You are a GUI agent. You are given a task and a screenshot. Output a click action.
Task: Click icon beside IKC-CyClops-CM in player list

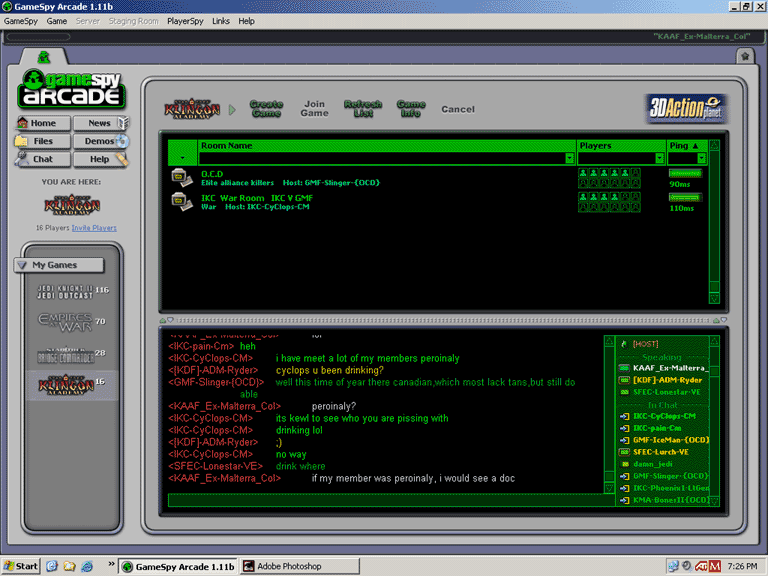(x=624, y=416)
